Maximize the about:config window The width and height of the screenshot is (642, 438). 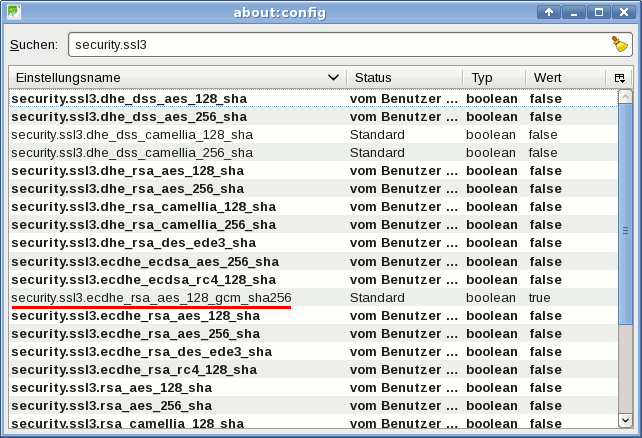coord(599,12)
